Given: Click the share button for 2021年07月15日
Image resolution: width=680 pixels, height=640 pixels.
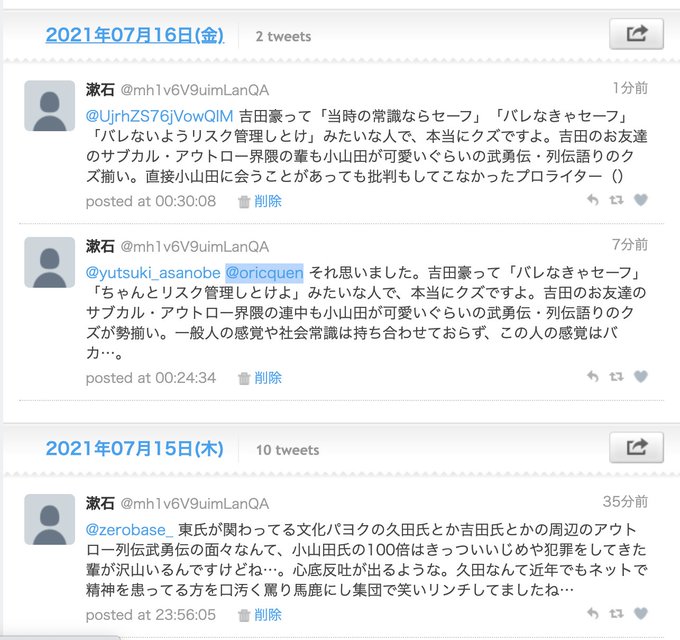Looking at the screenshot, I should pos(636,447).
